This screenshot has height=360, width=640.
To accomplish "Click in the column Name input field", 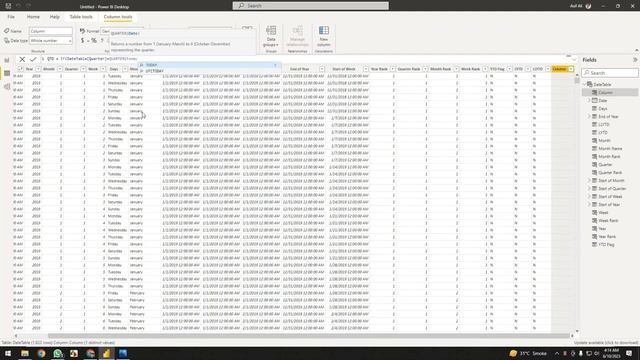I will (51, 31).
